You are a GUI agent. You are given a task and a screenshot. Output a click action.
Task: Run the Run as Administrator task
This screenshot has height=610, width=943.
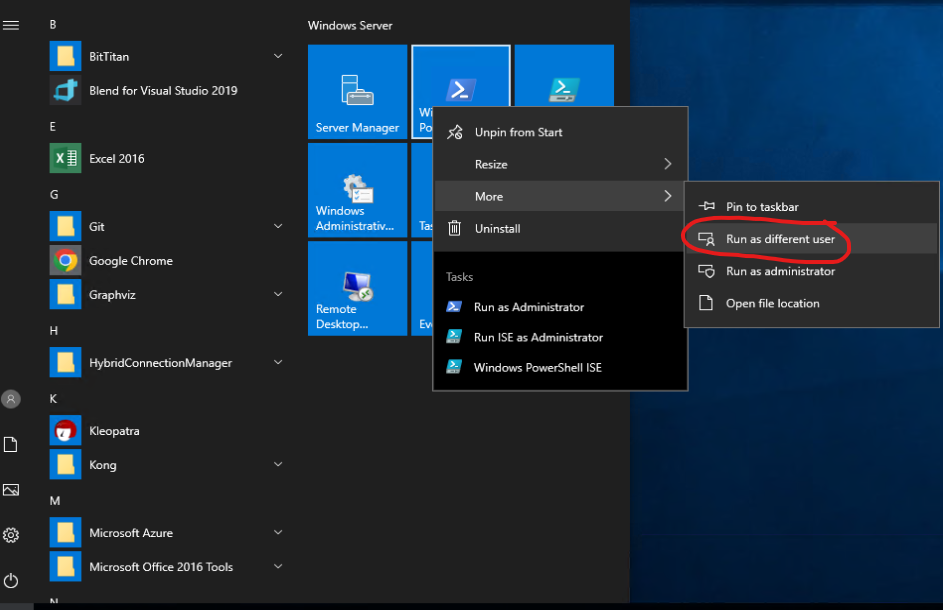(x=561, y=307)
